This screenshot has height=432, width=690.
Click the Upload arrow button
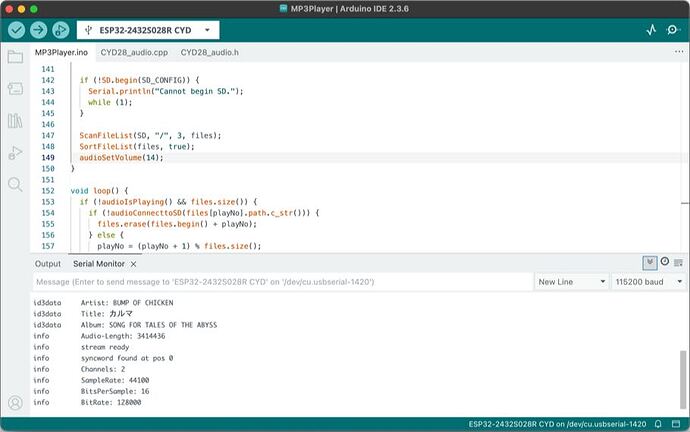click(x=39, y=30)
